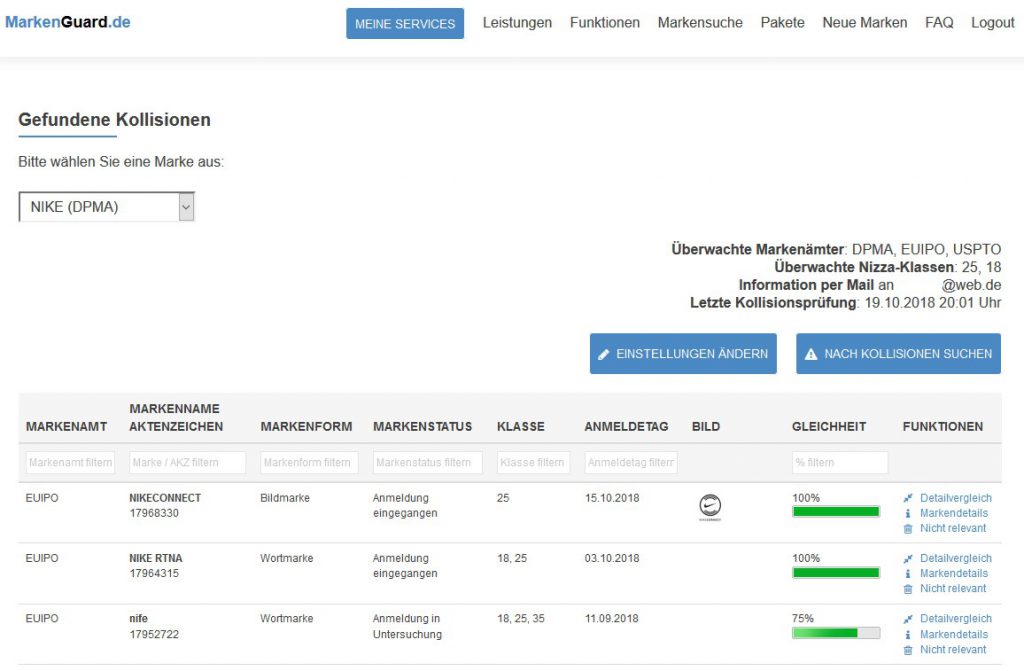Mark NIKE RTNA as Nicht relevant
The height and width of the screenshot is (671, 1024).
click(953, 589)
